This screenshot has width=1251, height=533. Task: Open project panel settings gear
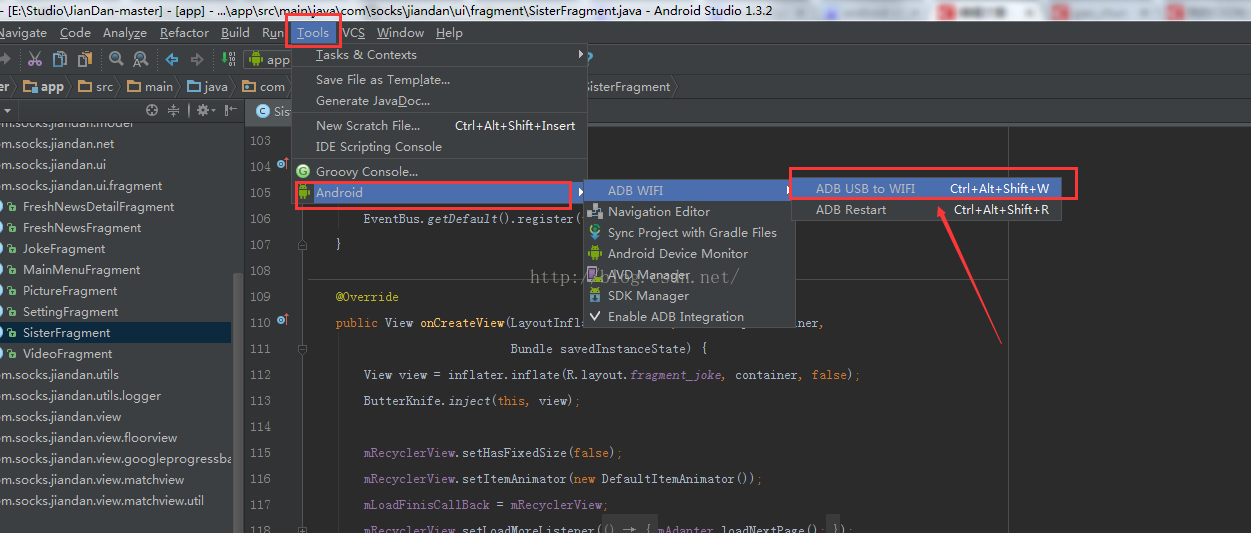point(204,110)
